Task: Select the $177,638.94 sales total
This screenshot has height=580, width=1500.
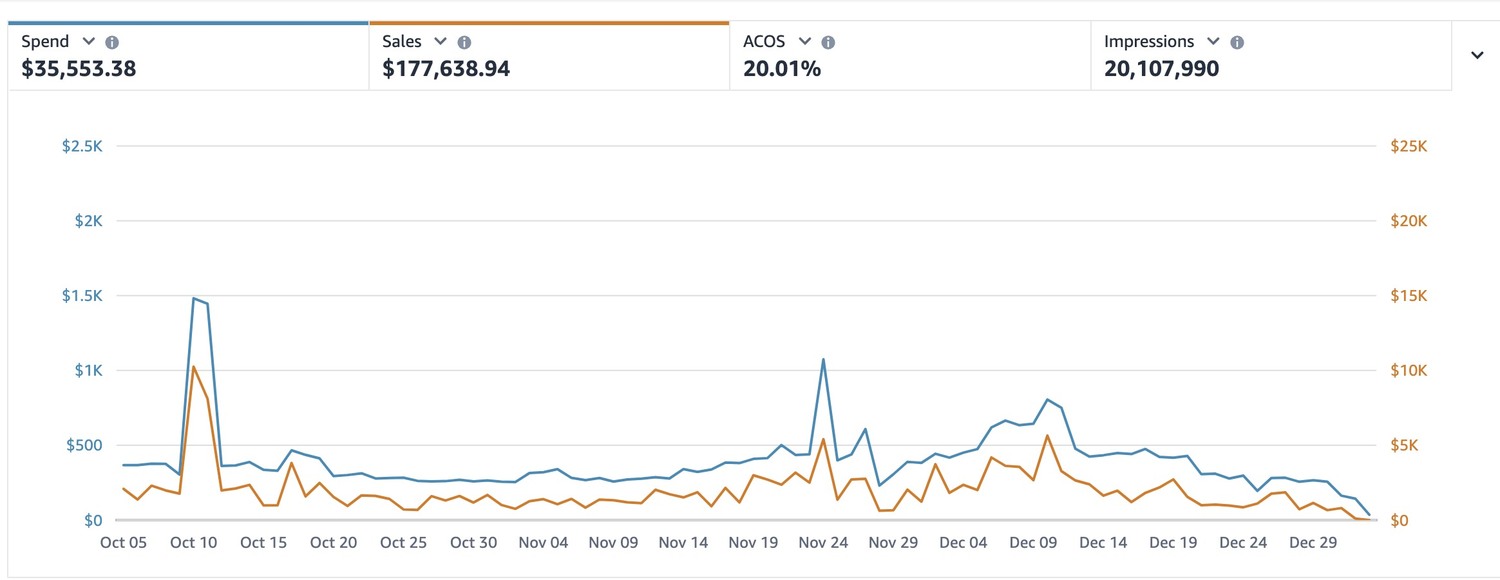Action: coord(446,69)
